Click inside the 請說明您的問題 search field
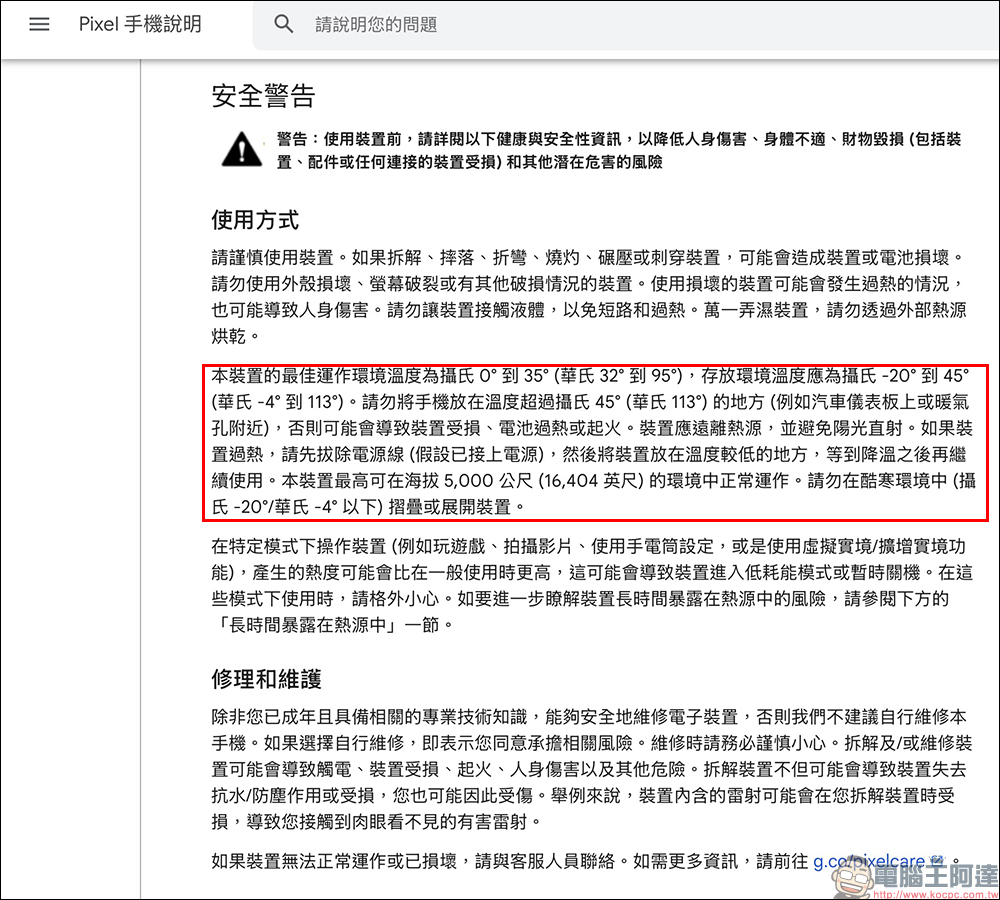Viewport: 1000px width, 900px height. [x=400, y=23]
